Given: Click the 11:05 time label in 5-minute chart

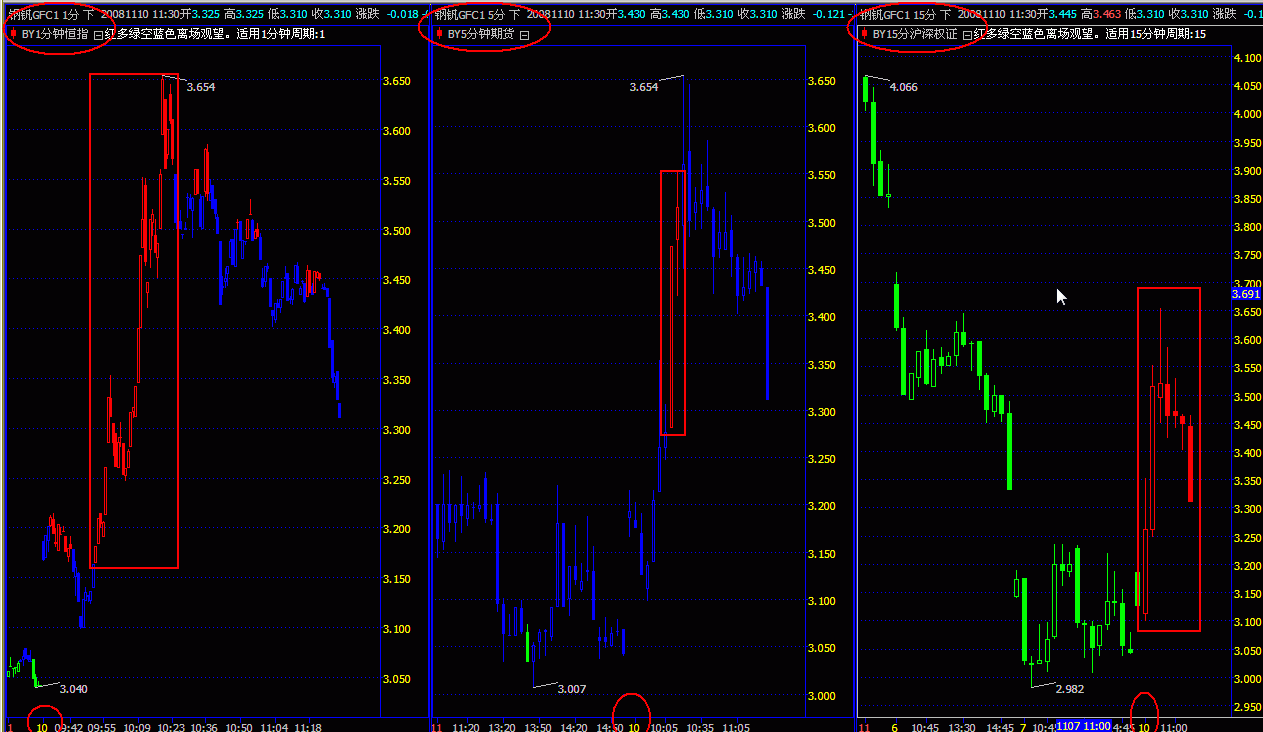Looking at the screenshot, I should (x=735, y=726).
